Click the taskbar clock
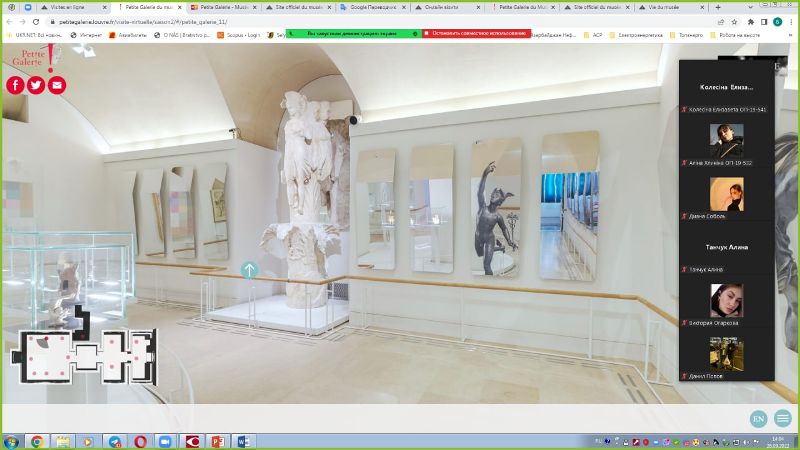Image resolution: width=800 pixels, height=450 pixels. [777, 441]
